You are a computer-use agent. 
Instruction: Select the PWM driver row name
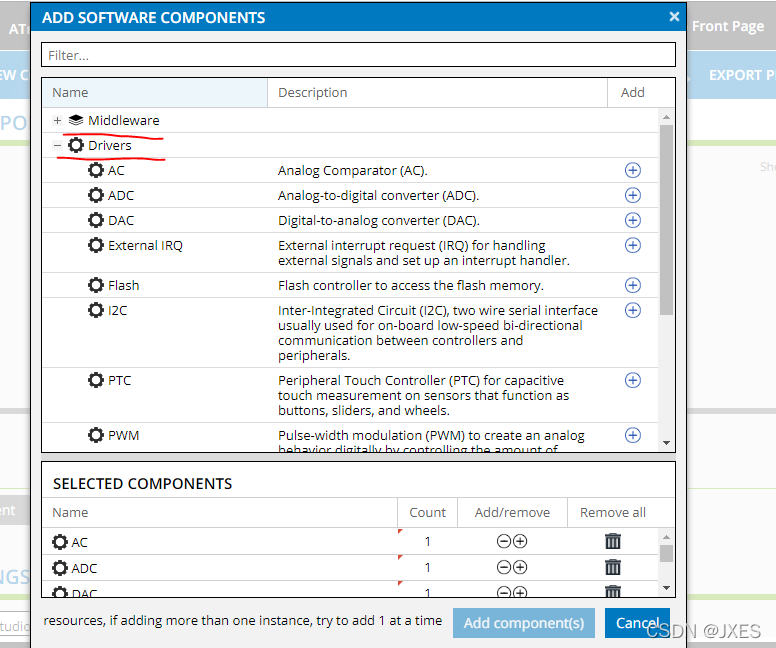[123, 435]
